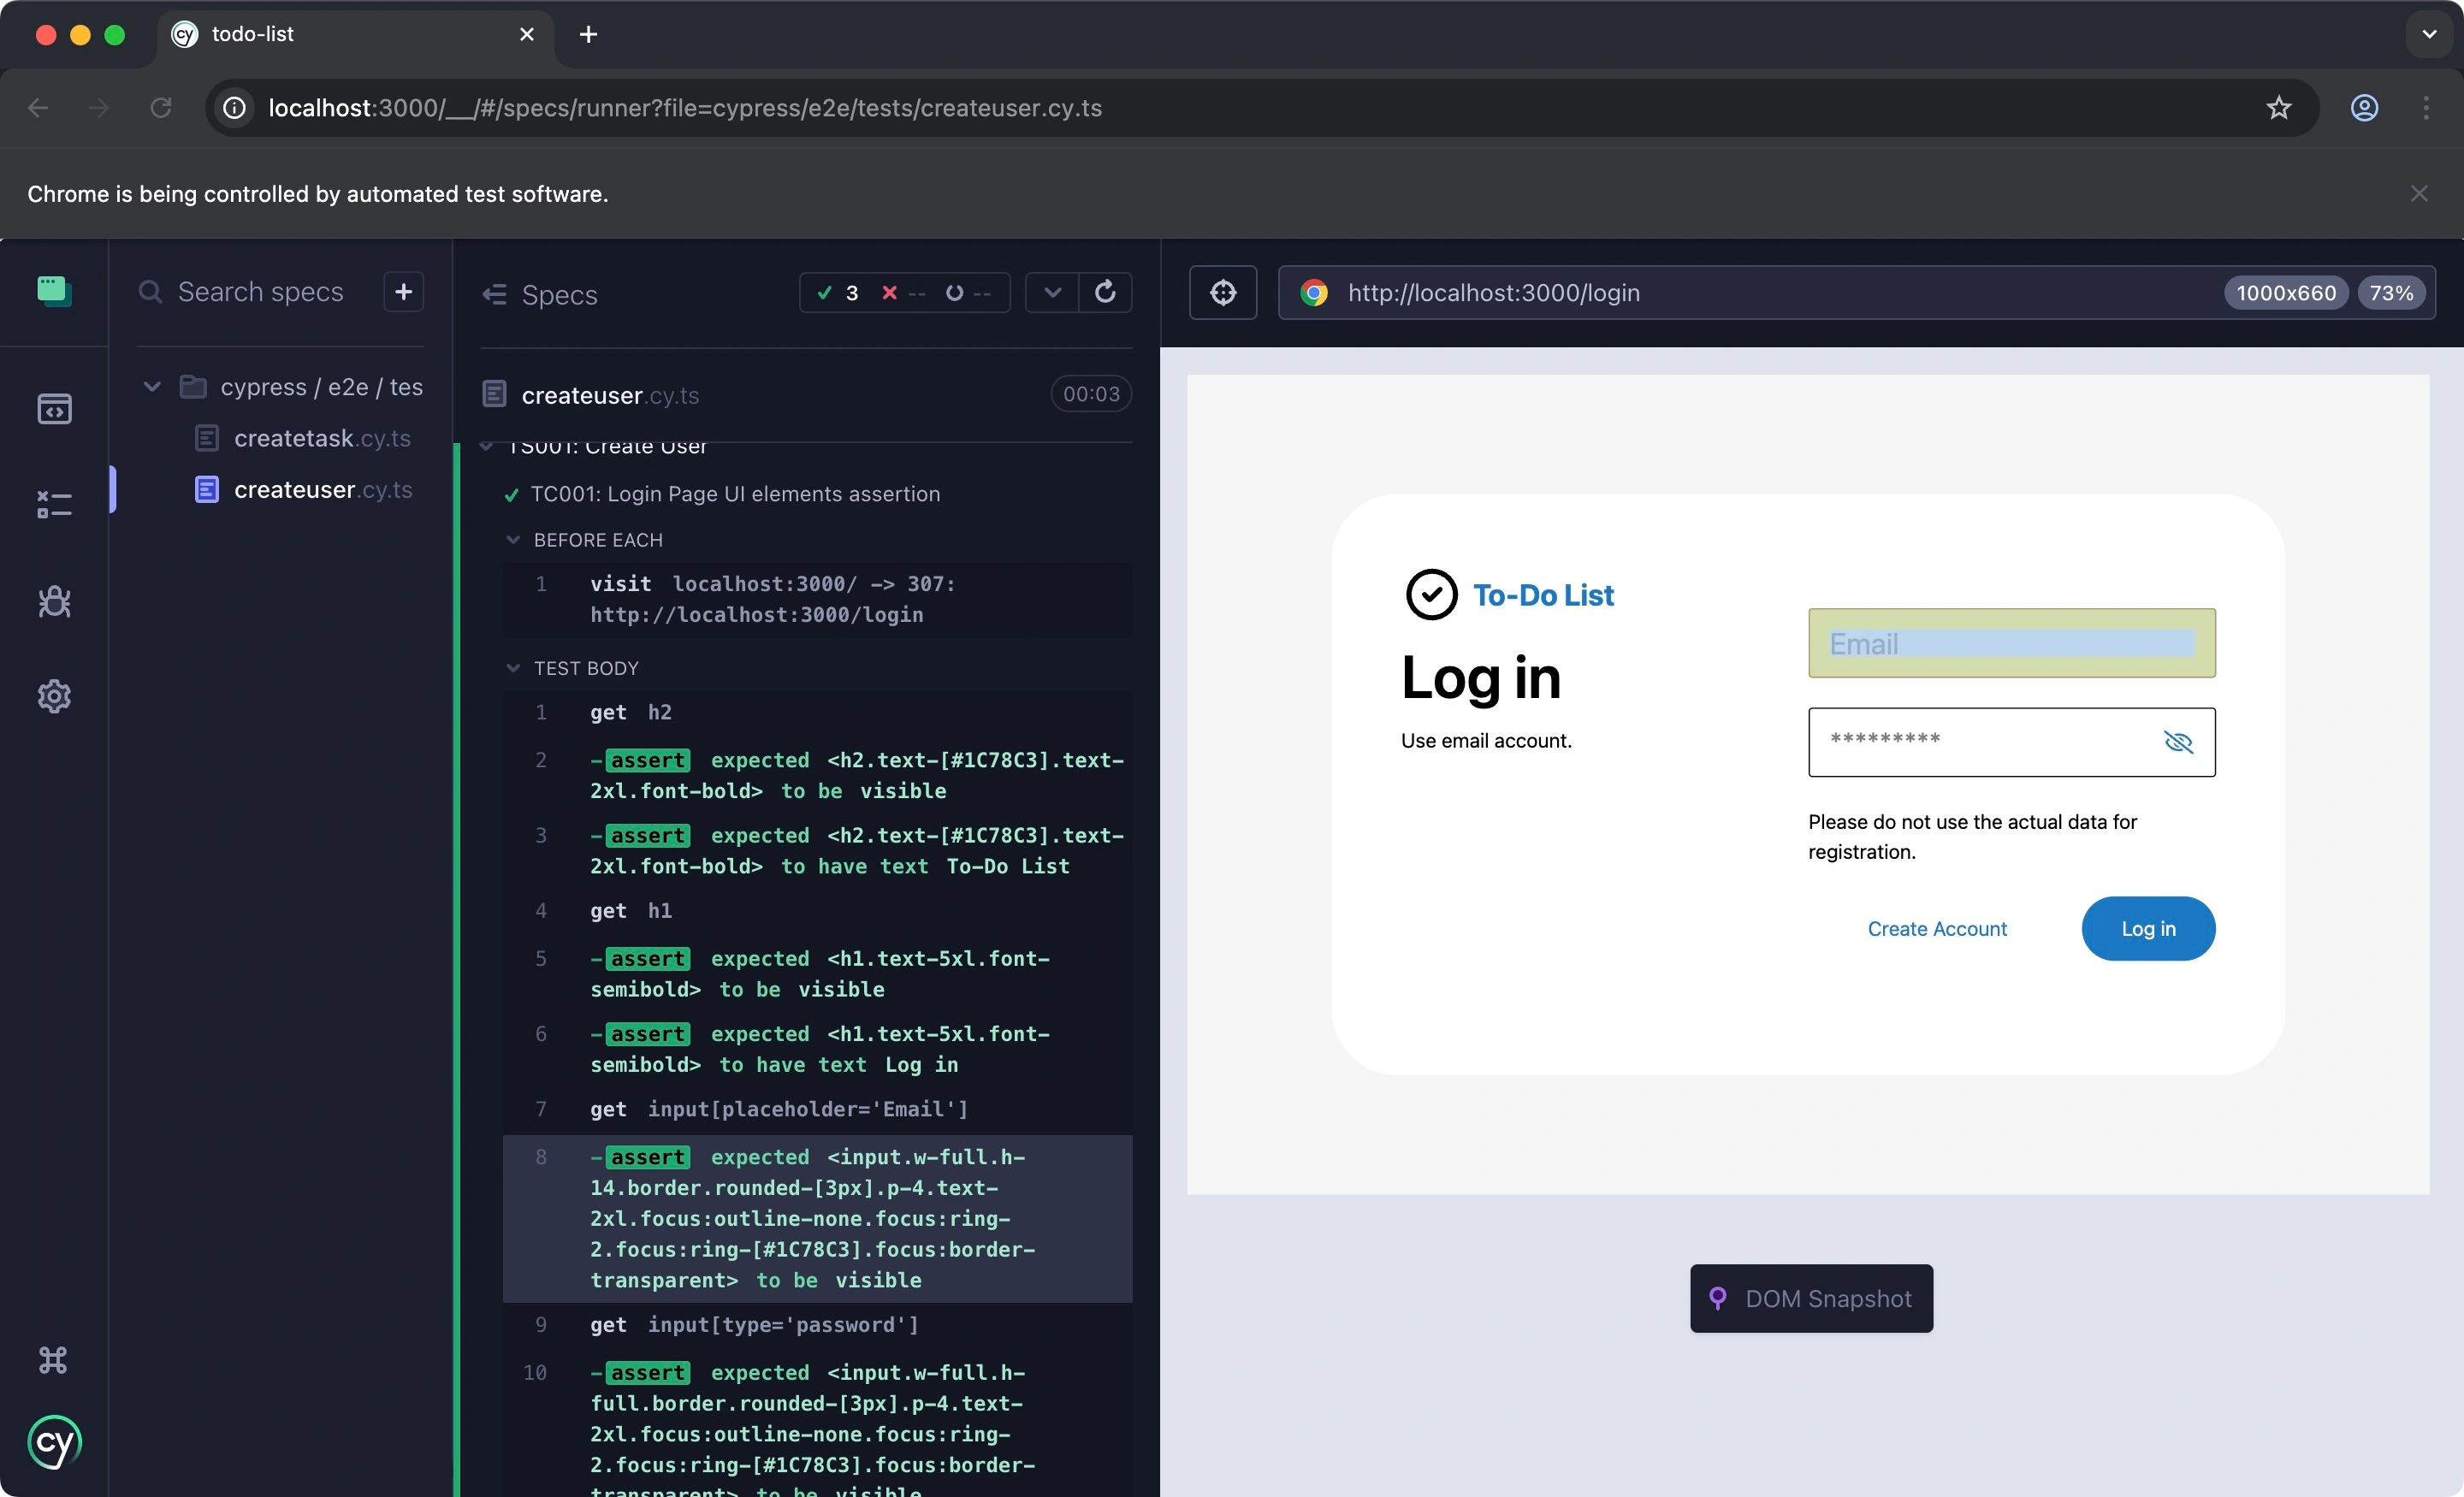The width and height of the screenshot is (2464, 1497).
Task: Click the DOM Snapshot pin button
Action: (x=1811, y=1299)
